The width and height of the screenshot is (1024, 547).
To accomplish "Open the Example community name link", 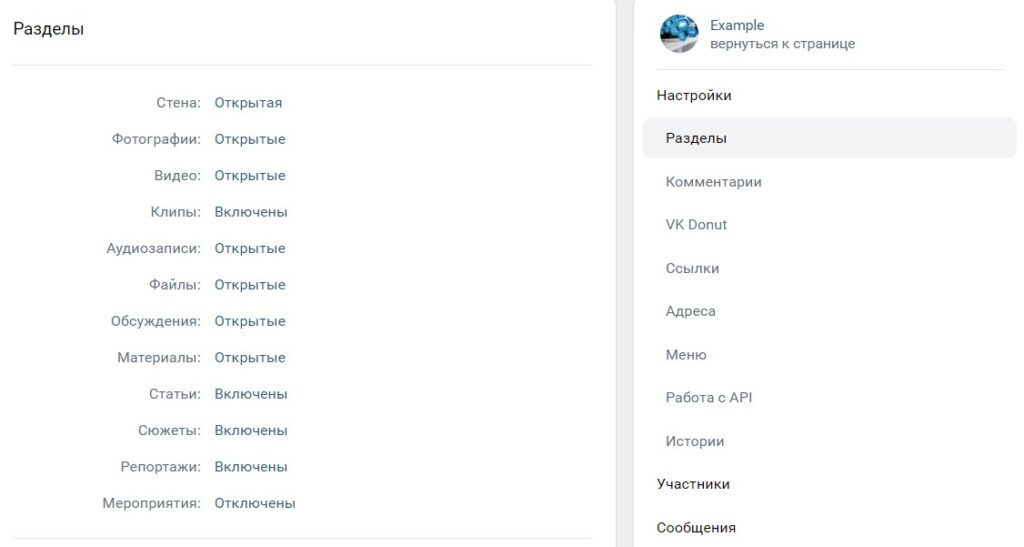I will click(x=737, y=25).
